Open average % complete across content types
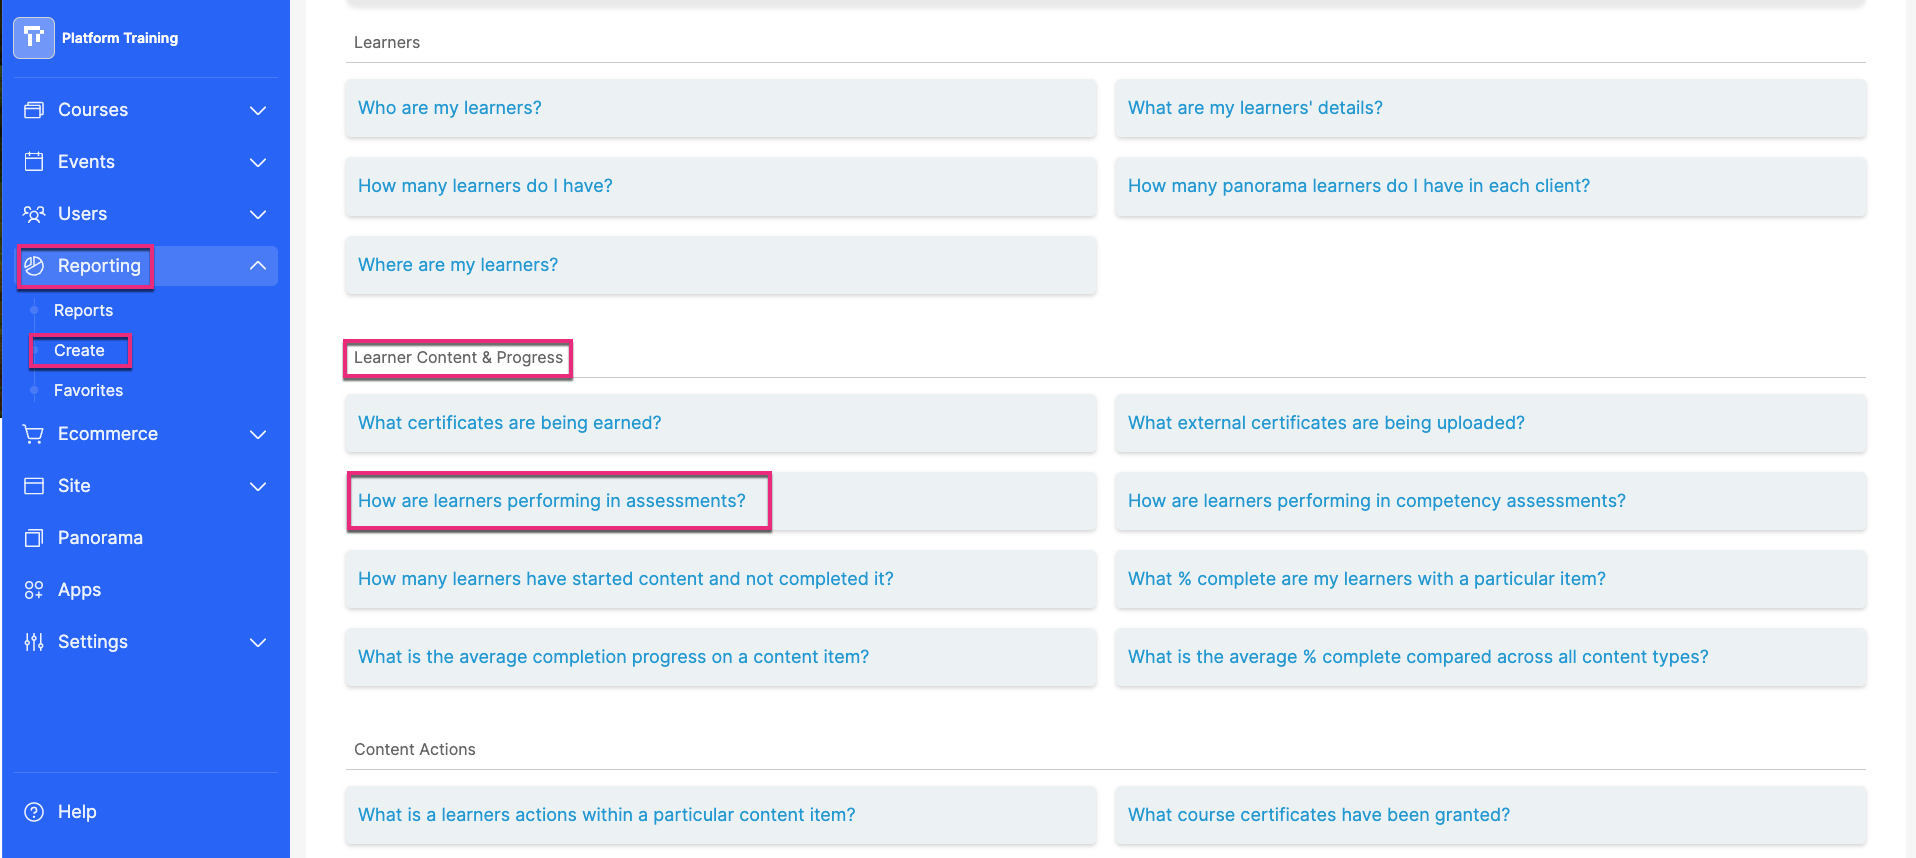Viewport: 1916px width, 858px height. tap(1491, 657)
